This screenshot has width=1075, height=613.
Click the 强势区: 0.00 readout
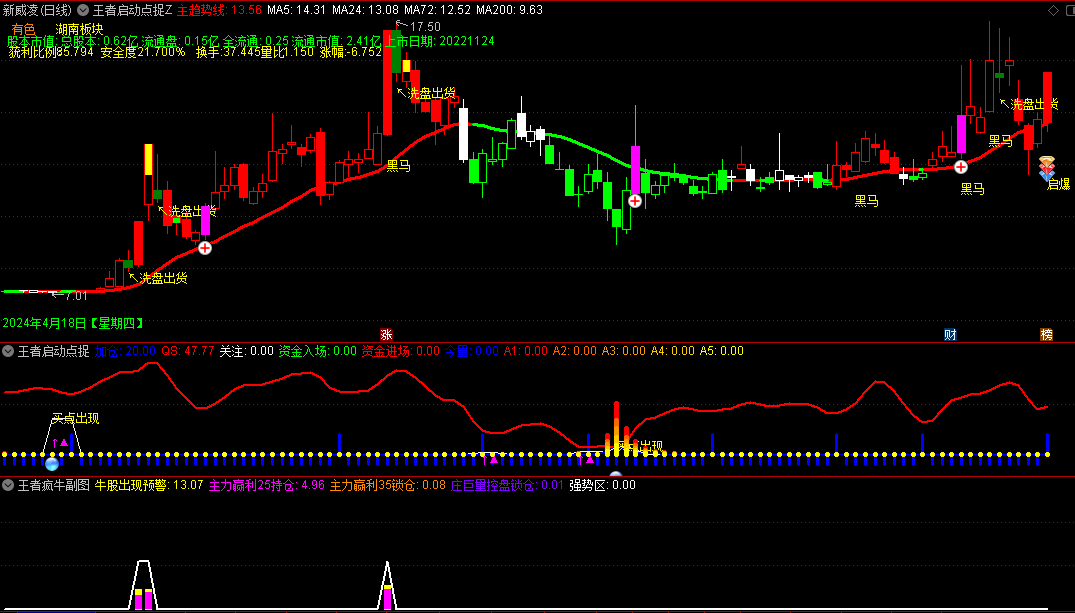coord(603,485)
